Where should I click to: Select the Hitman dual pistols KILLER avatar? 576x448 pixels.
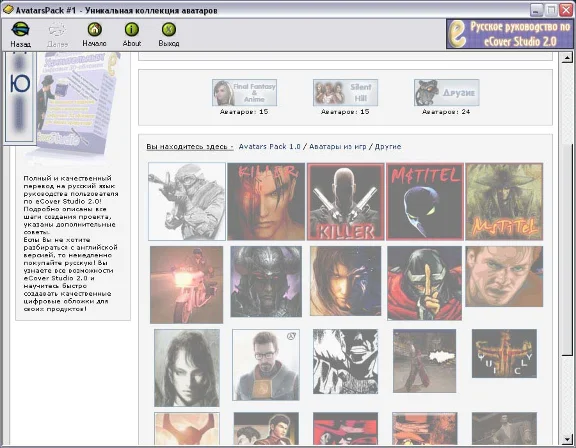pyautogui.click(x=345, y=202)
